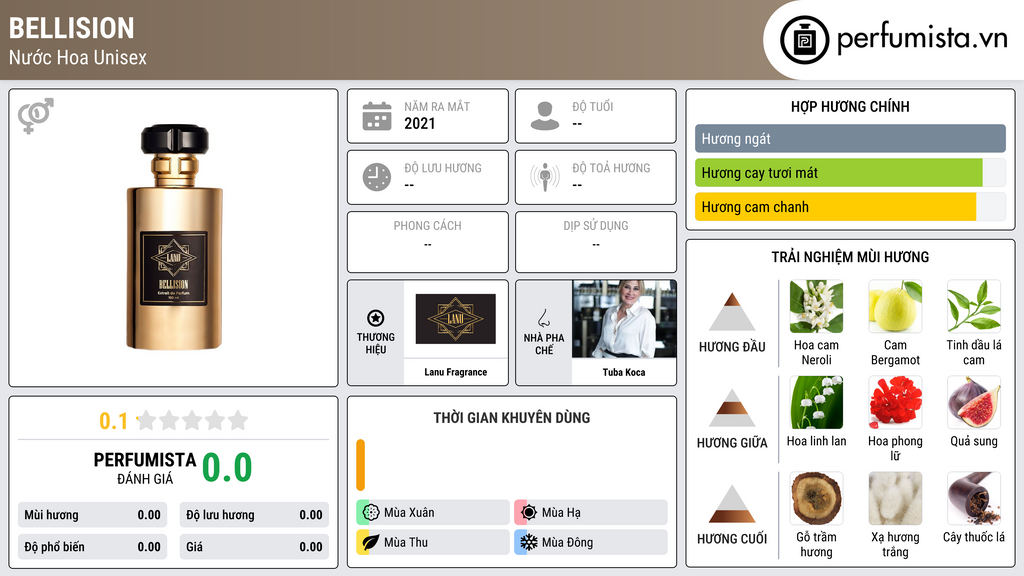Select the Mùa Đông season label
This screenshot has height=576, width=1024.
pyautogui.click(x=568, y=543)
